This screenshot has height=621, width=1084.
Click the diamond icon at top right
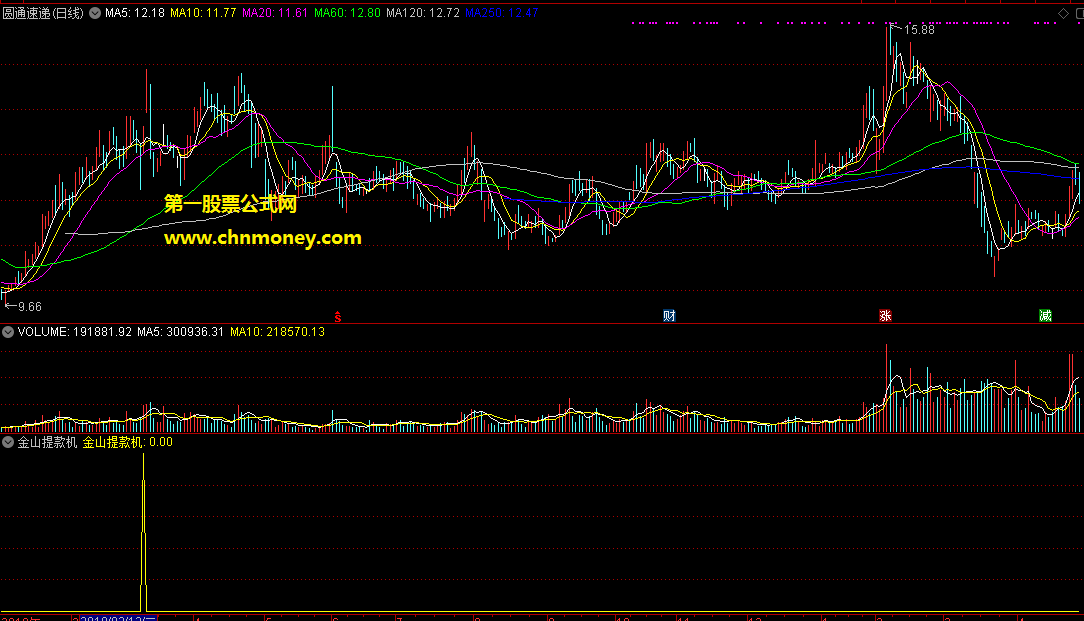click(1063, 13)
